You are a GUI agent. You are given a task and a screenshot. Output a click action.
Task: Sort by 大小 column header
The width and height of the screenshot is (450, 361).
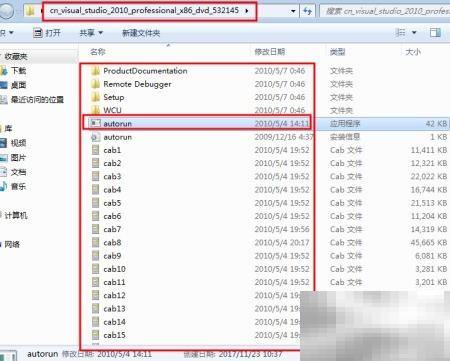click(413, 52)
